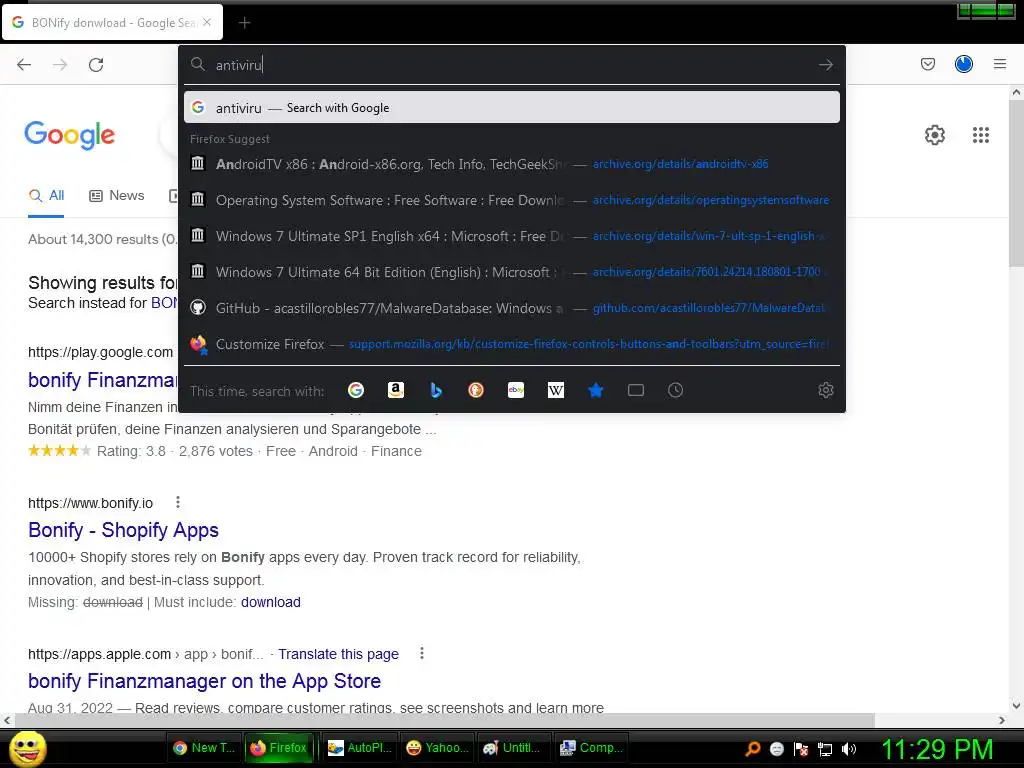Click the volume speaker tray icon
The height and width of the screenshot is (768, 1024).
(849, 749)
